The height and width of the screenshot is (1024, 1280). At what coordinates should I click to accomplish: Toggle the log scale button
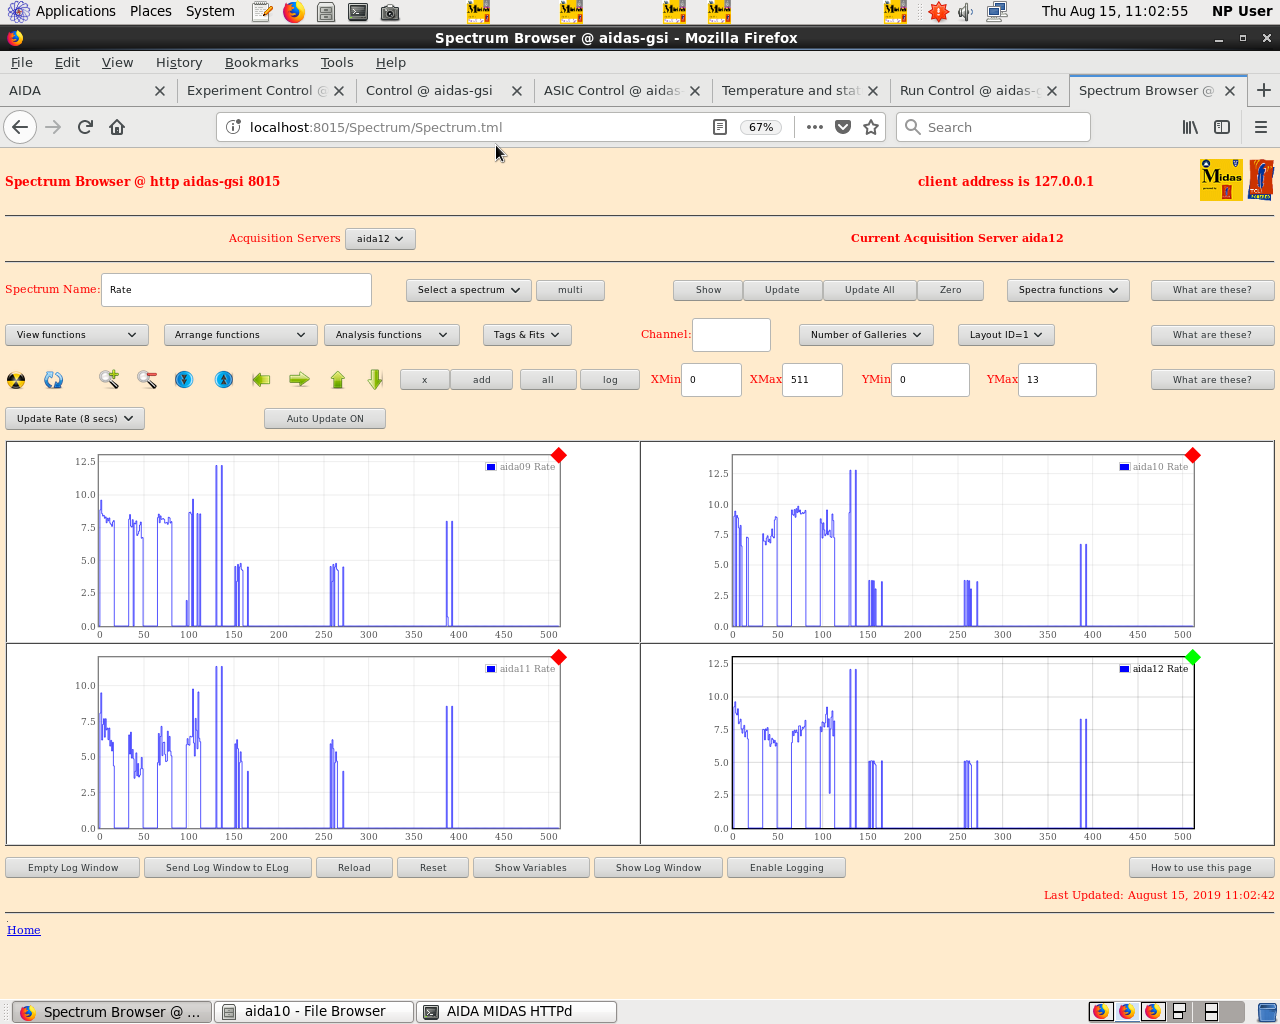tap(610, 380)
